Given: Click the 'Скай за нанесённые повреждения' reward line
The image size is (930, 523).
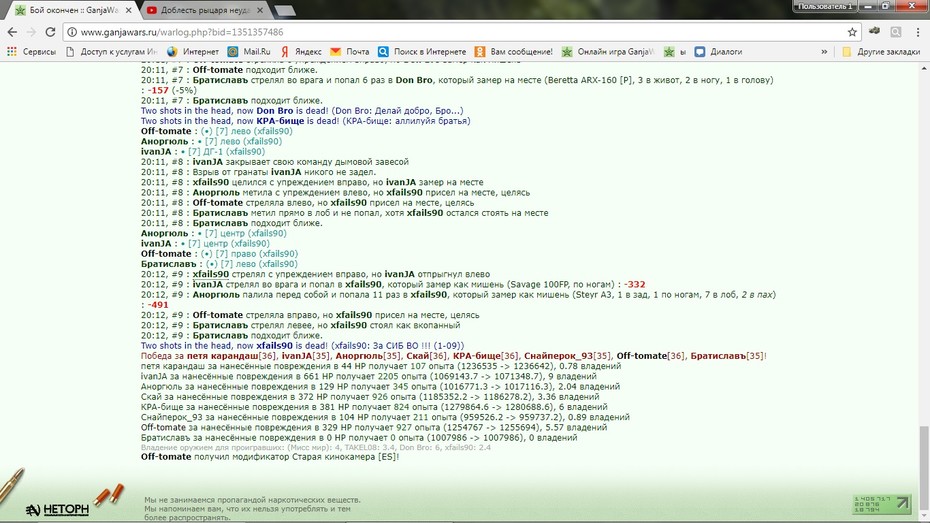Looking at the screenshot, I should (370, 397).
